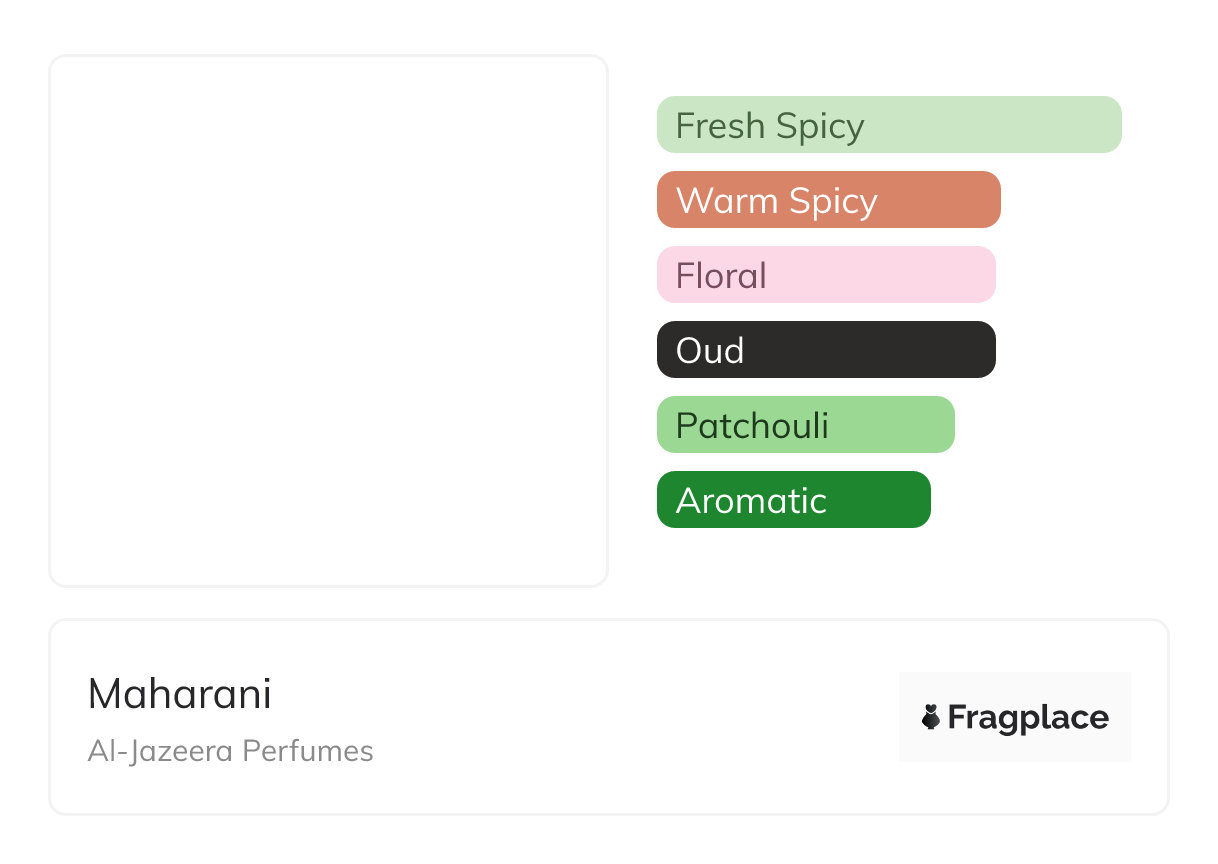Click the Fragplace perfume bottle logo icon
1218x864 pixels.
tap(932, 717)
